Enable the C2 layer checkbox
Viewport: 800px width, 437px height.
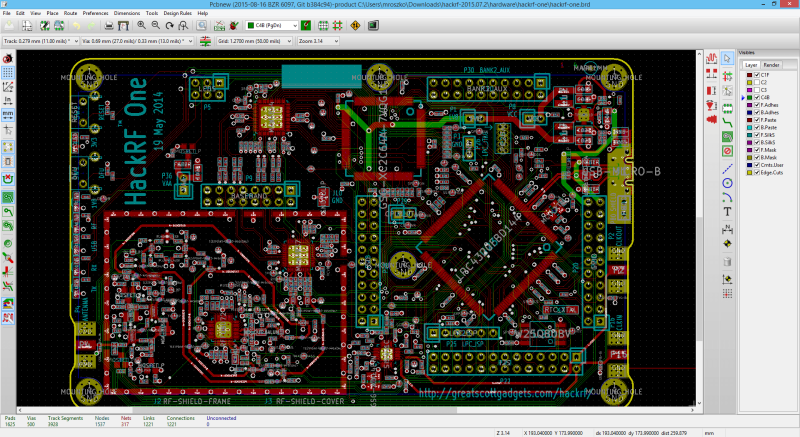point(757,82)
